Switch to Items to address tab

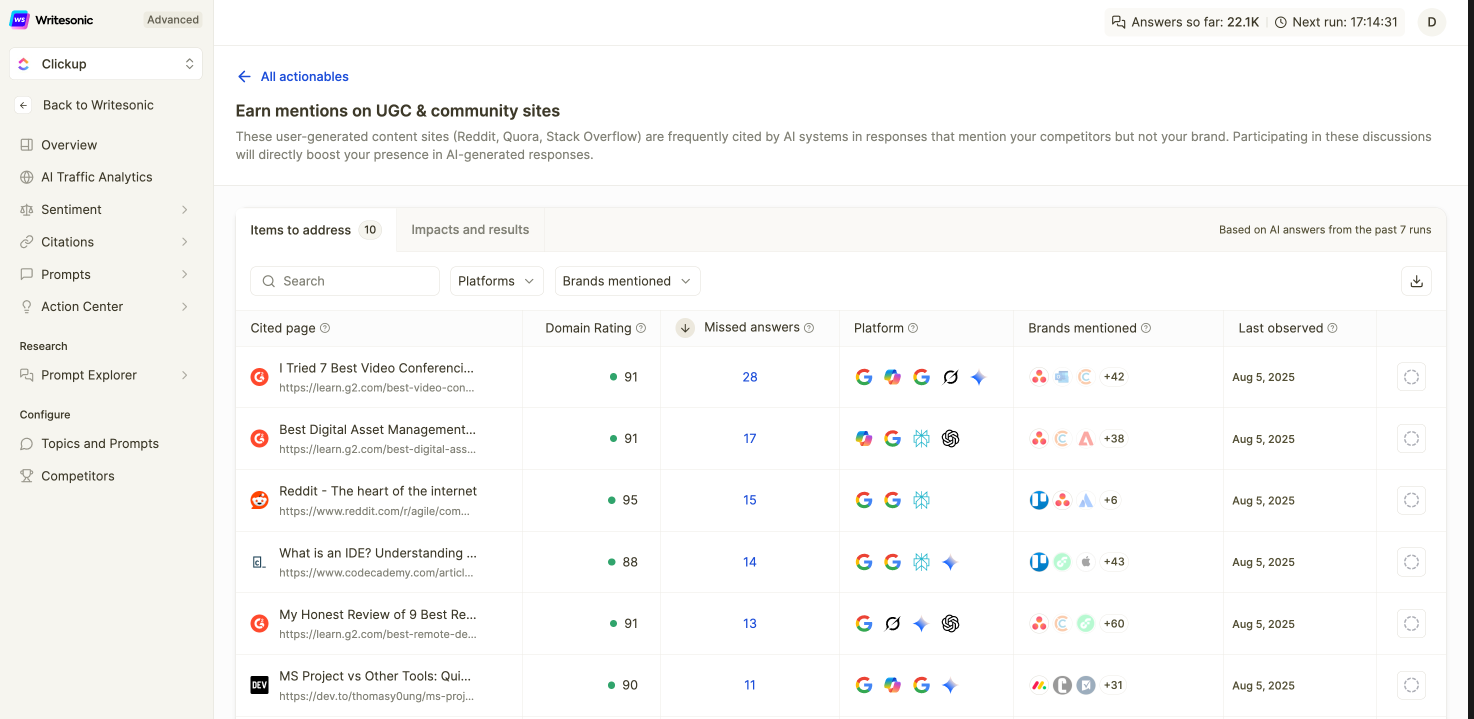coord(315,230)
